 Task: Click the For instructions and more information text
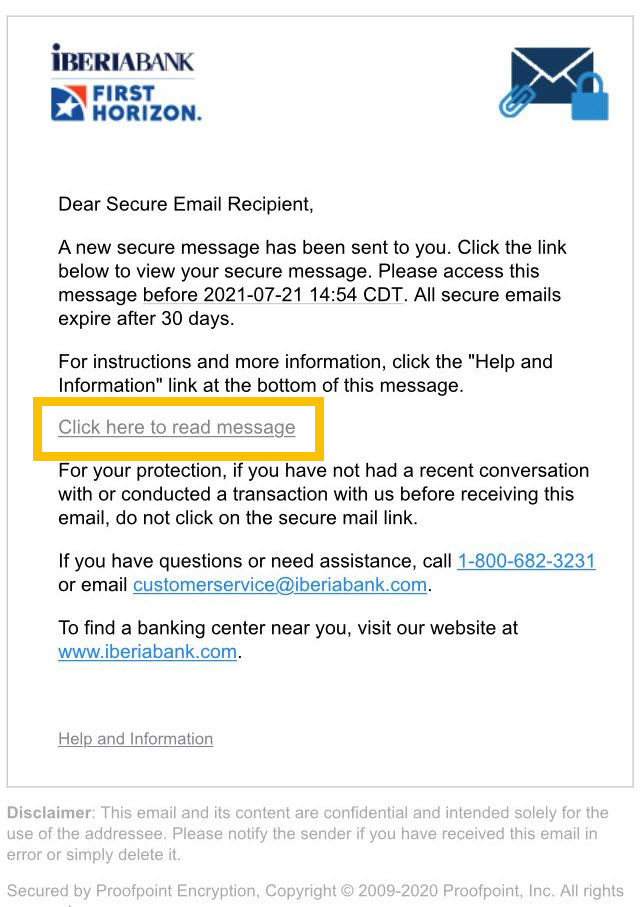coord(306,373)
